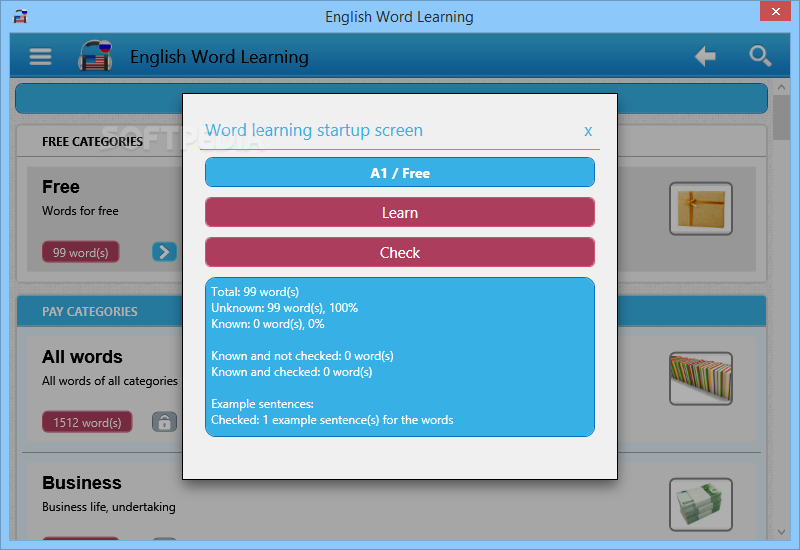
Task: Open the hamburger menu
Action: (40, 56)
